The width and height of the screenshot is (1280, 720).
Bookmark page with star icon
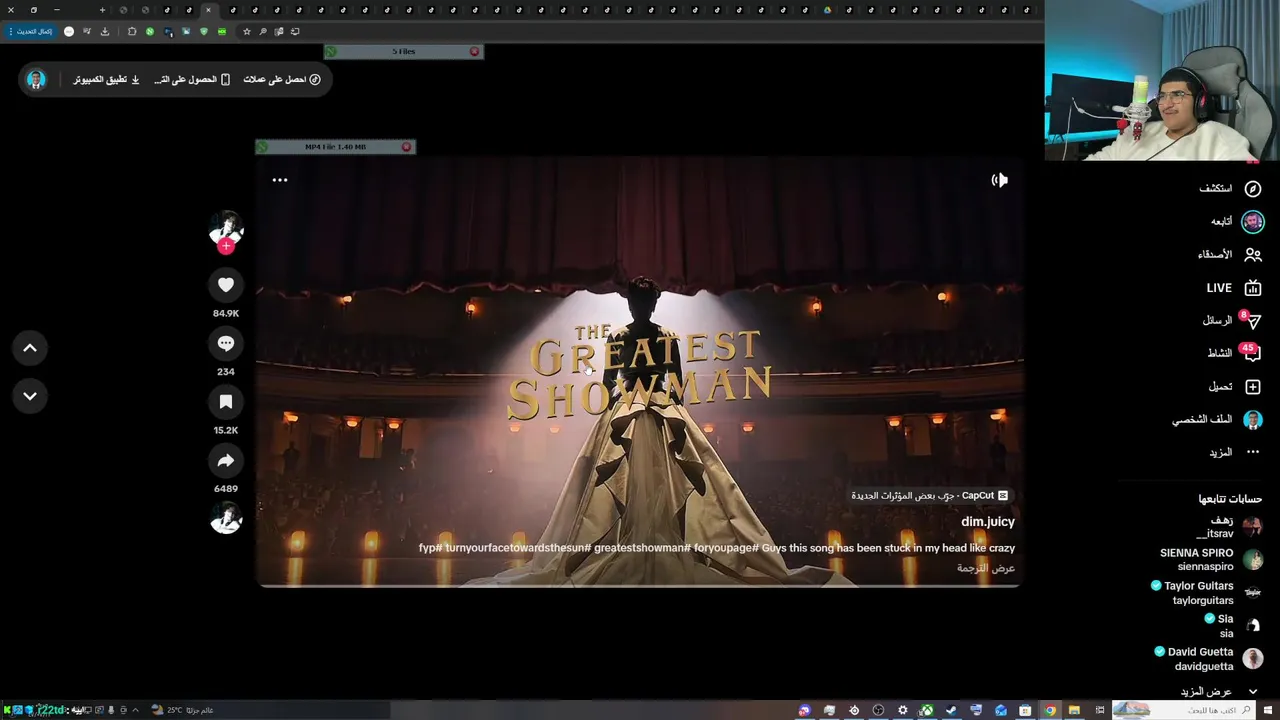[247, 31]
